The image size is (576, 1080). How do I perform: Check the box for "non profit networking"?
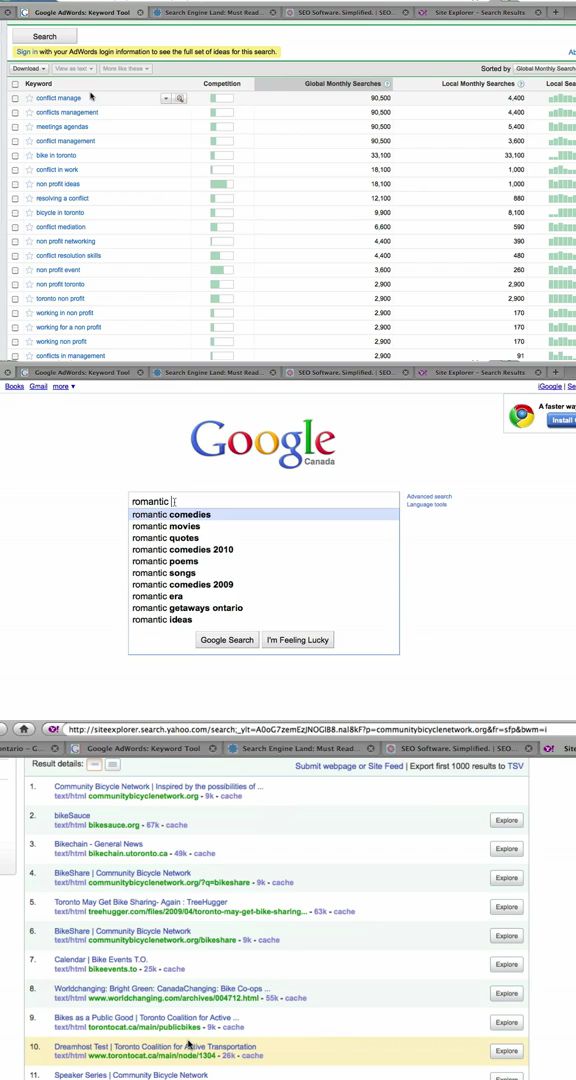pyautogui.click(x=15, y=242)
